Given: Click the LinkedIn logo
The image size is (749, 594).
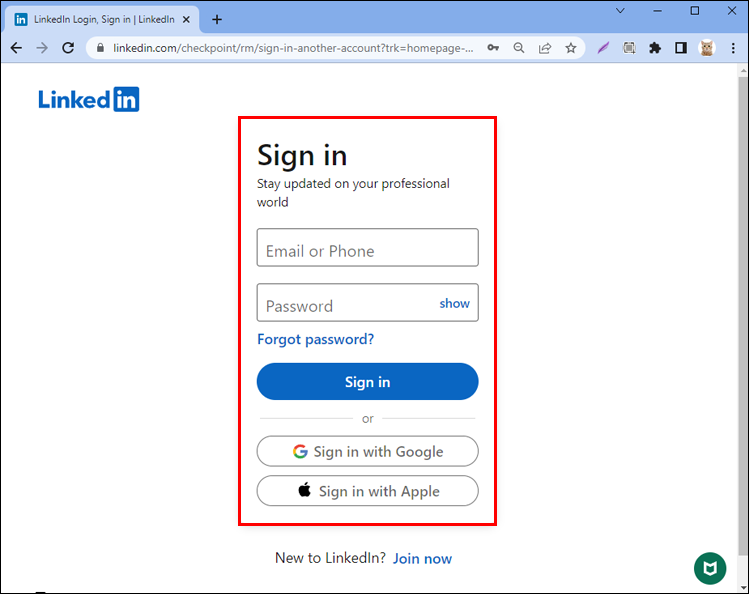Looking at the screenshot, I should click(x=89, y=99).
